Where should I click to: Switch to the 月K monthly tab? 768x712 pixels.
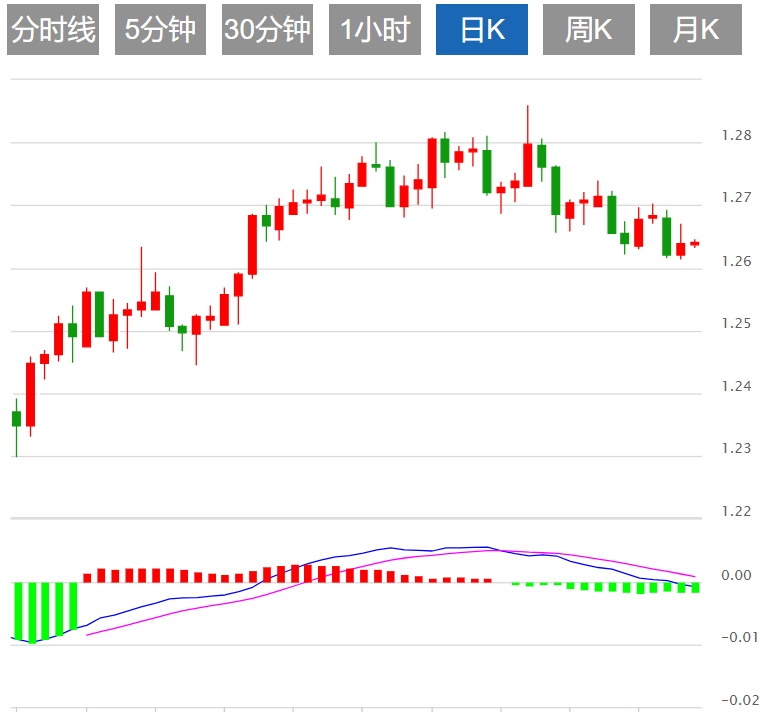click(x=696, y=29)
